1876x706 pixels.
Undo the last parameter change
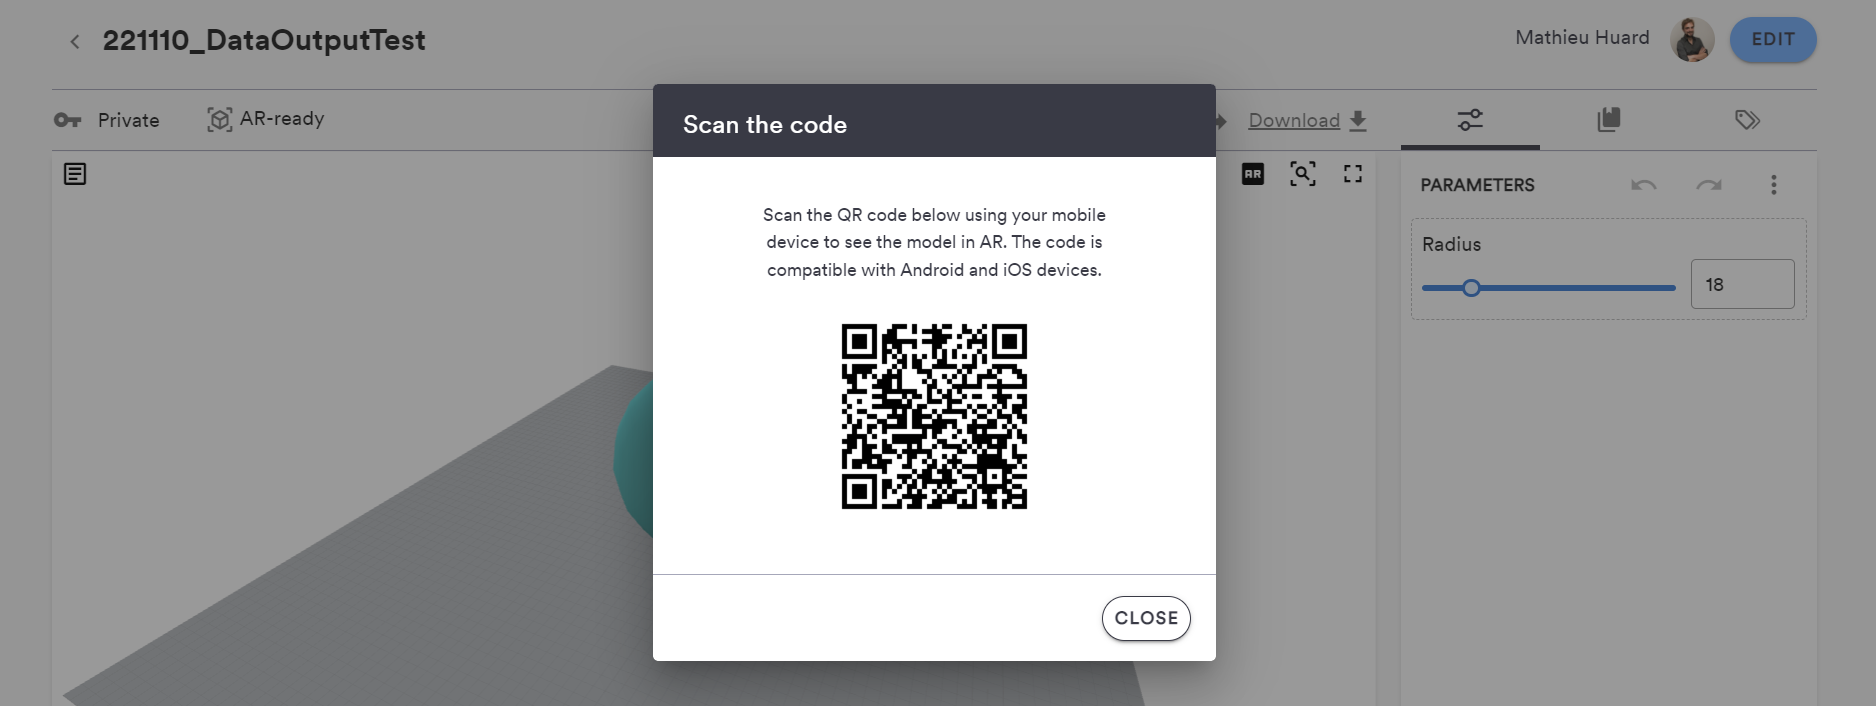pyautogui.click(x=1644, y=185)
